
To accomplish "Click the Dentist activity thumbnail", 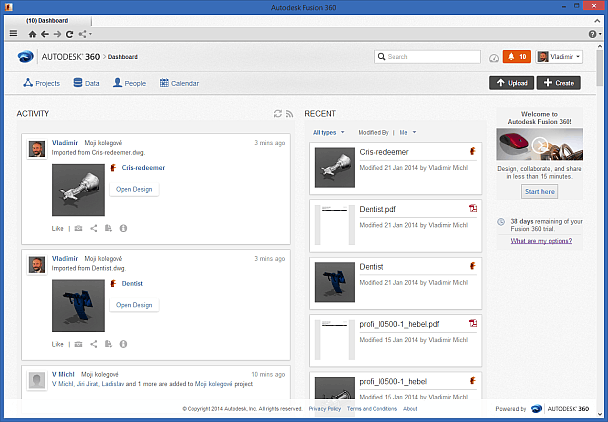I will (78, 306).
